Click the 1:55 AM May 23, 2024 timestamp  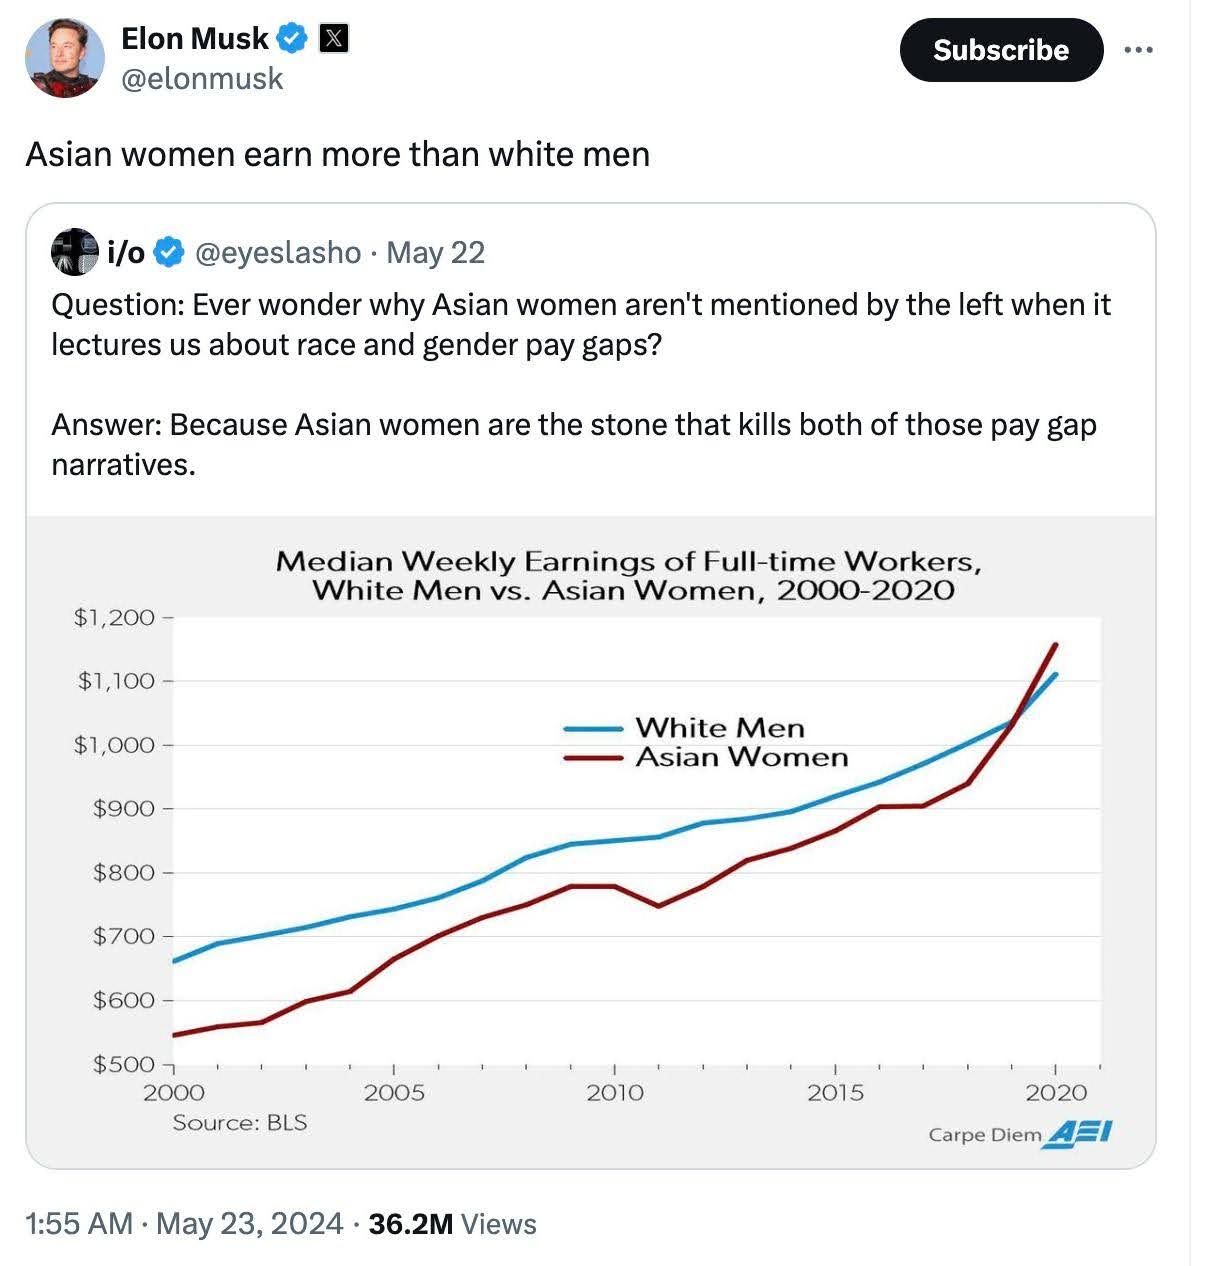point(182,1224)
